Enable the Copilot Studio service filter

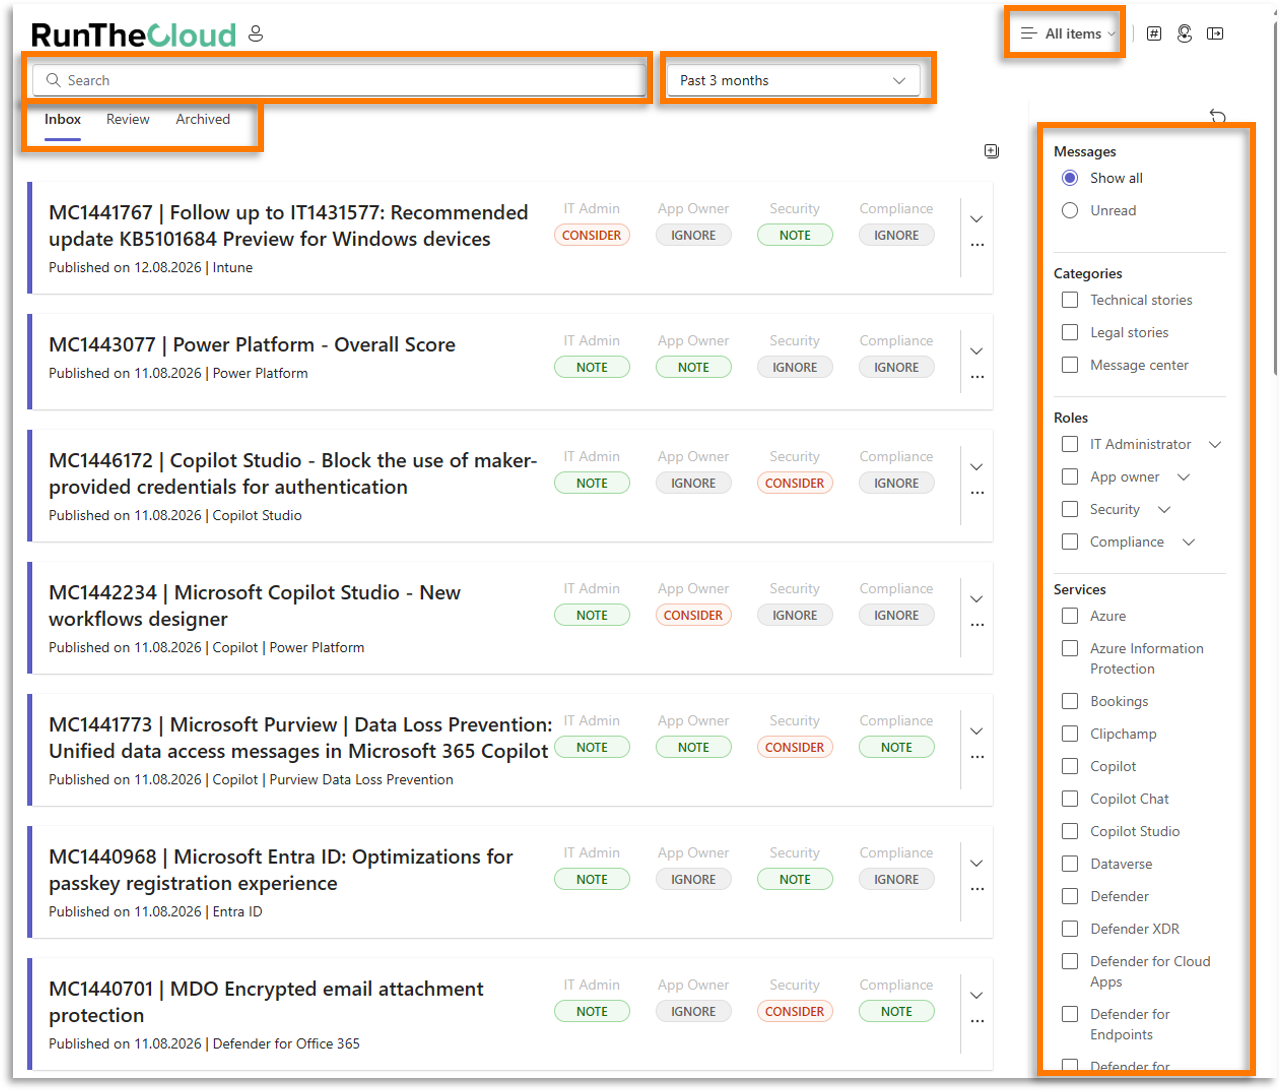(1070, 831)
